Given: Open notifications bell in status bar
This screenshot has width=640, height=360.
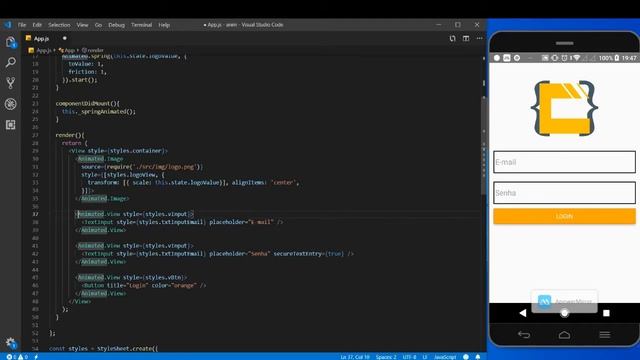Looking at the screenshot, I should click(x=478, y=357).
